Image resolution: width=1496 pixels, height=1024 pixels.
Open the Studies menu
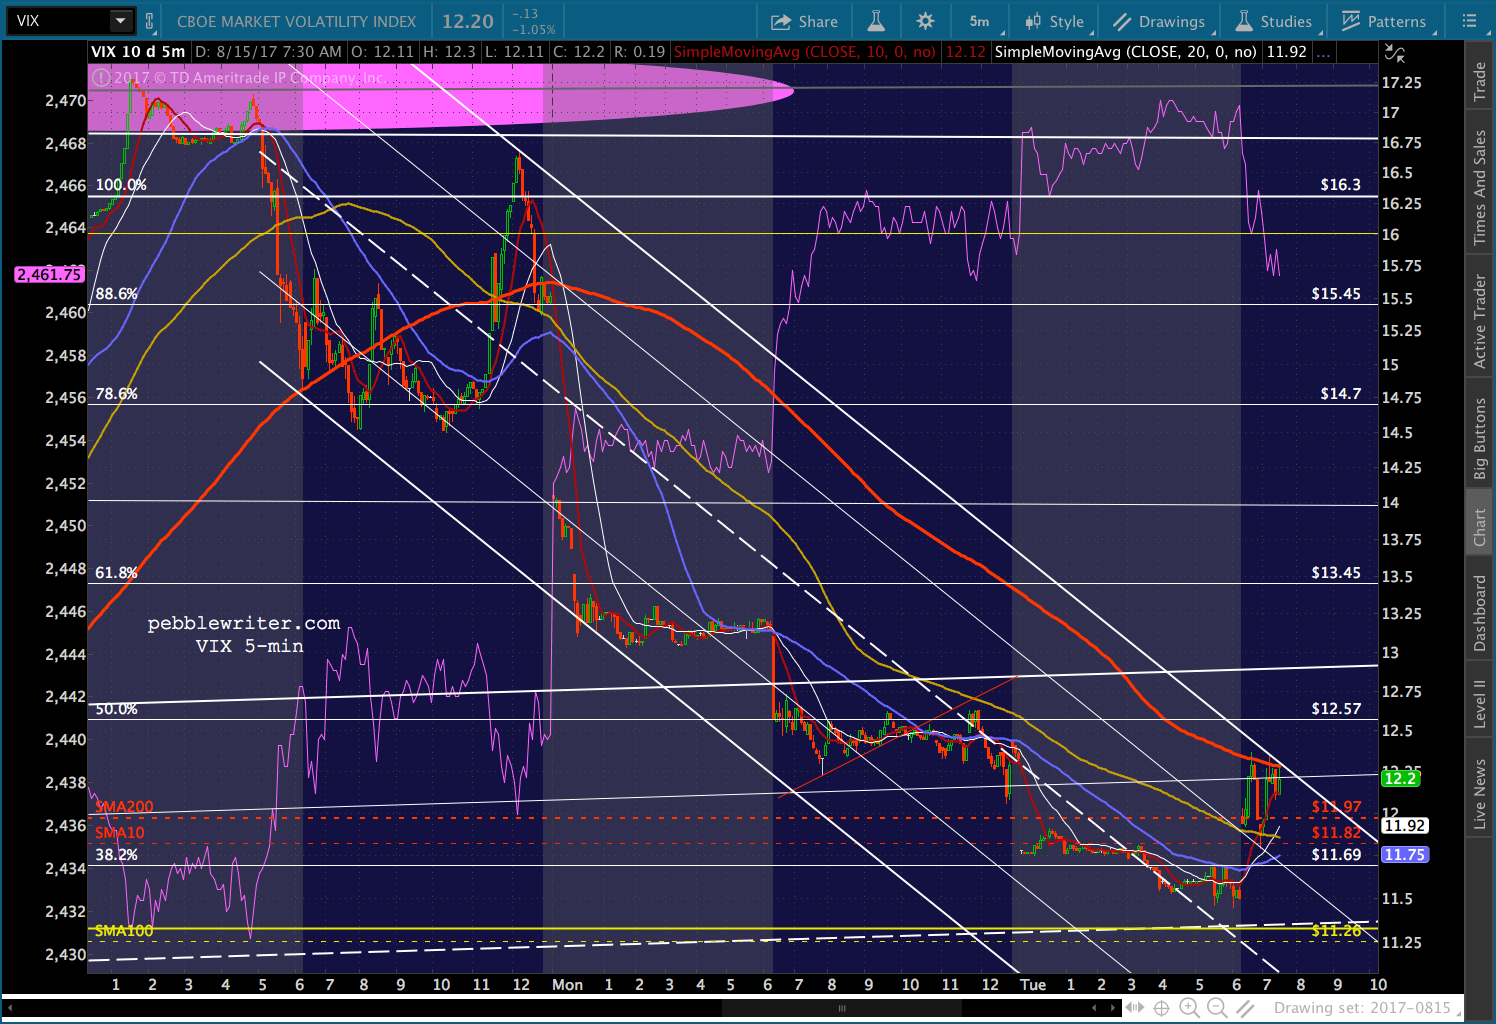1274,21
